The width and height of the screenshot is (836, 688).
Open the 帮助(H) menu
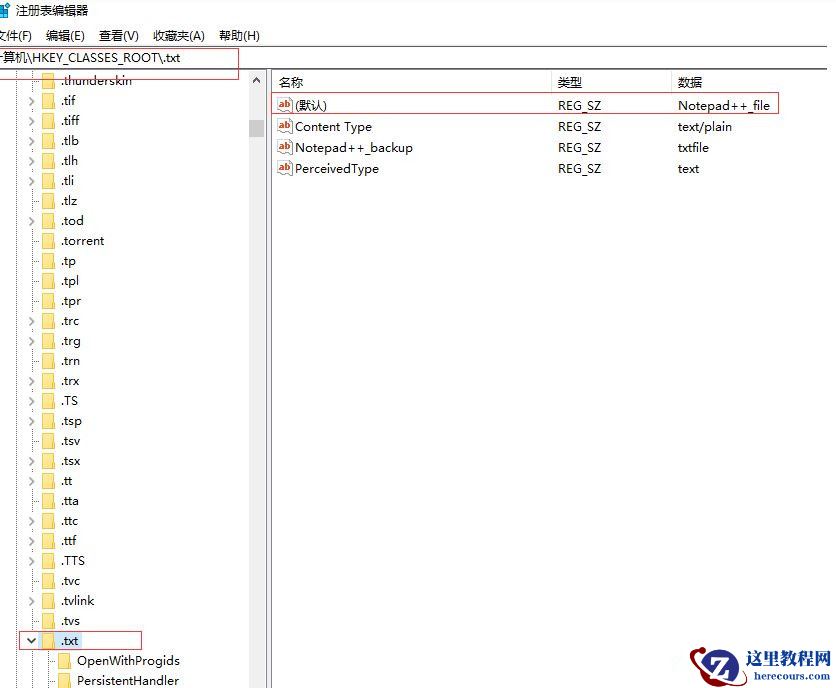[238, 35]
